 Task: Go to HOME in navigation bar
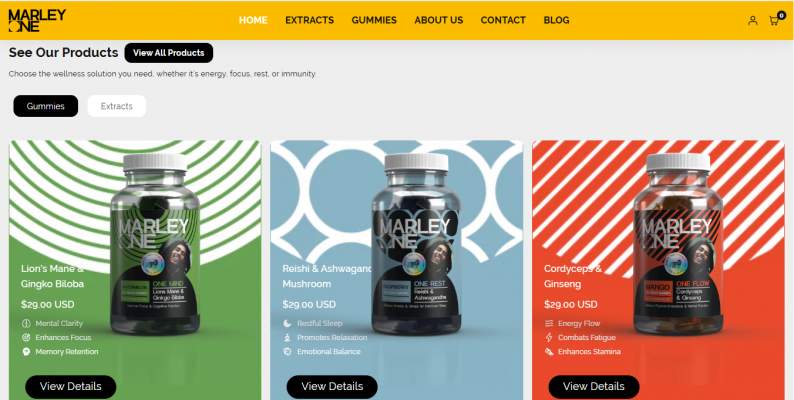point(253,20)
